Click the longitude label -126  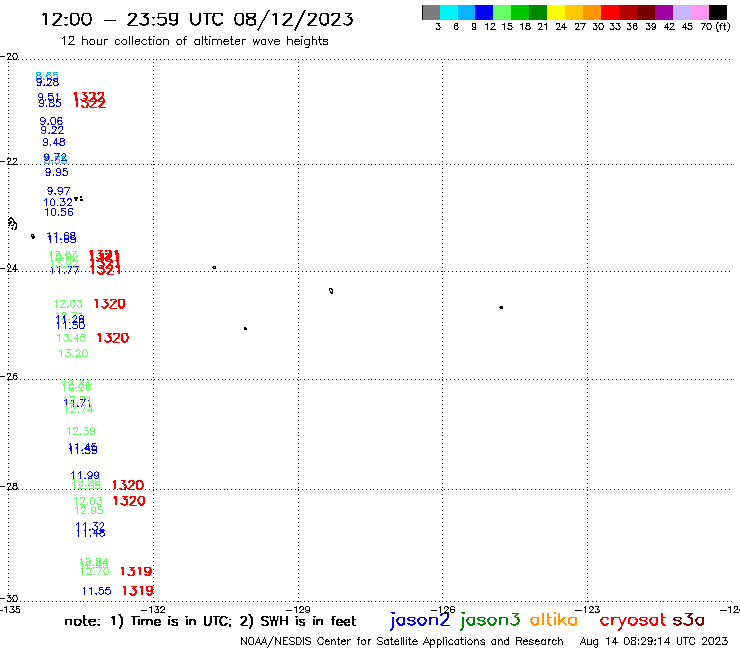pyautogui.click(x=443, y=609)
